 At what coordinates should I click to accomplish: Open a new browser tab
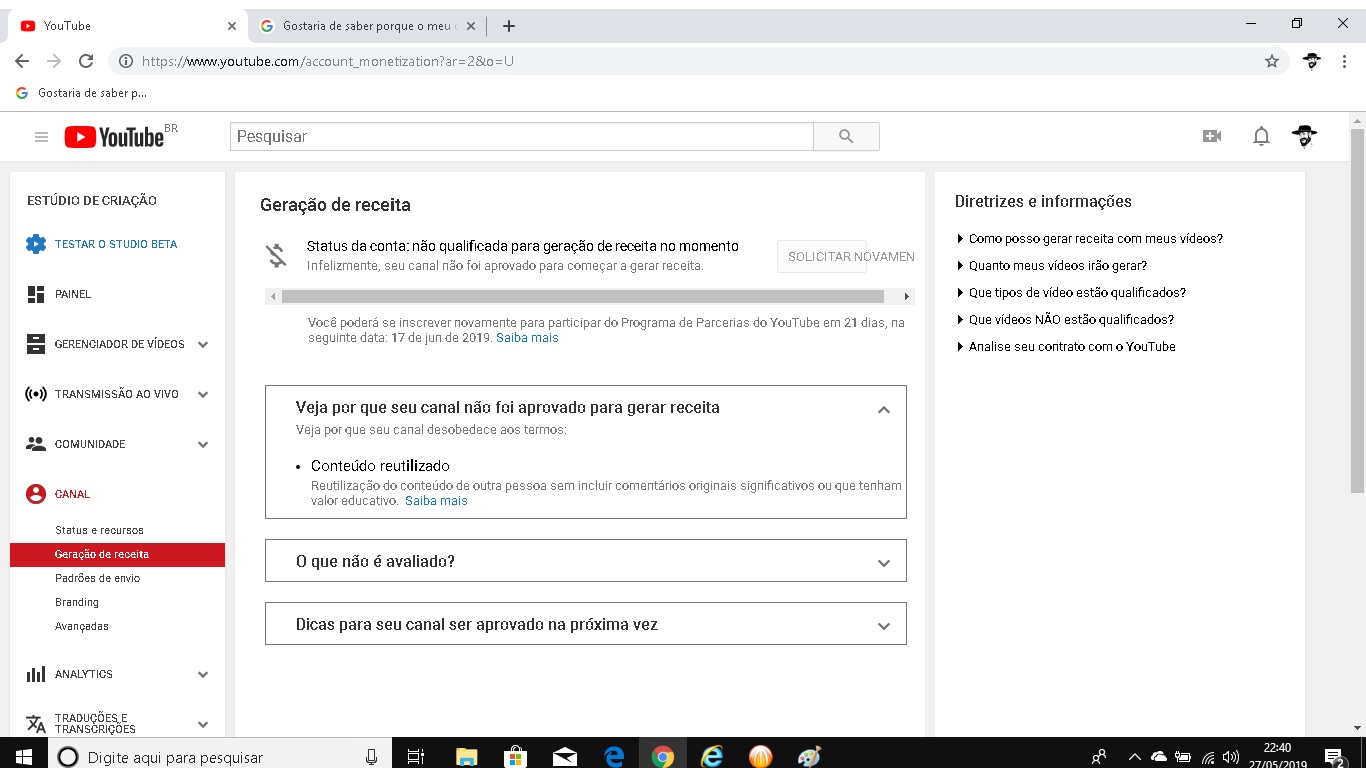point(509,26)
